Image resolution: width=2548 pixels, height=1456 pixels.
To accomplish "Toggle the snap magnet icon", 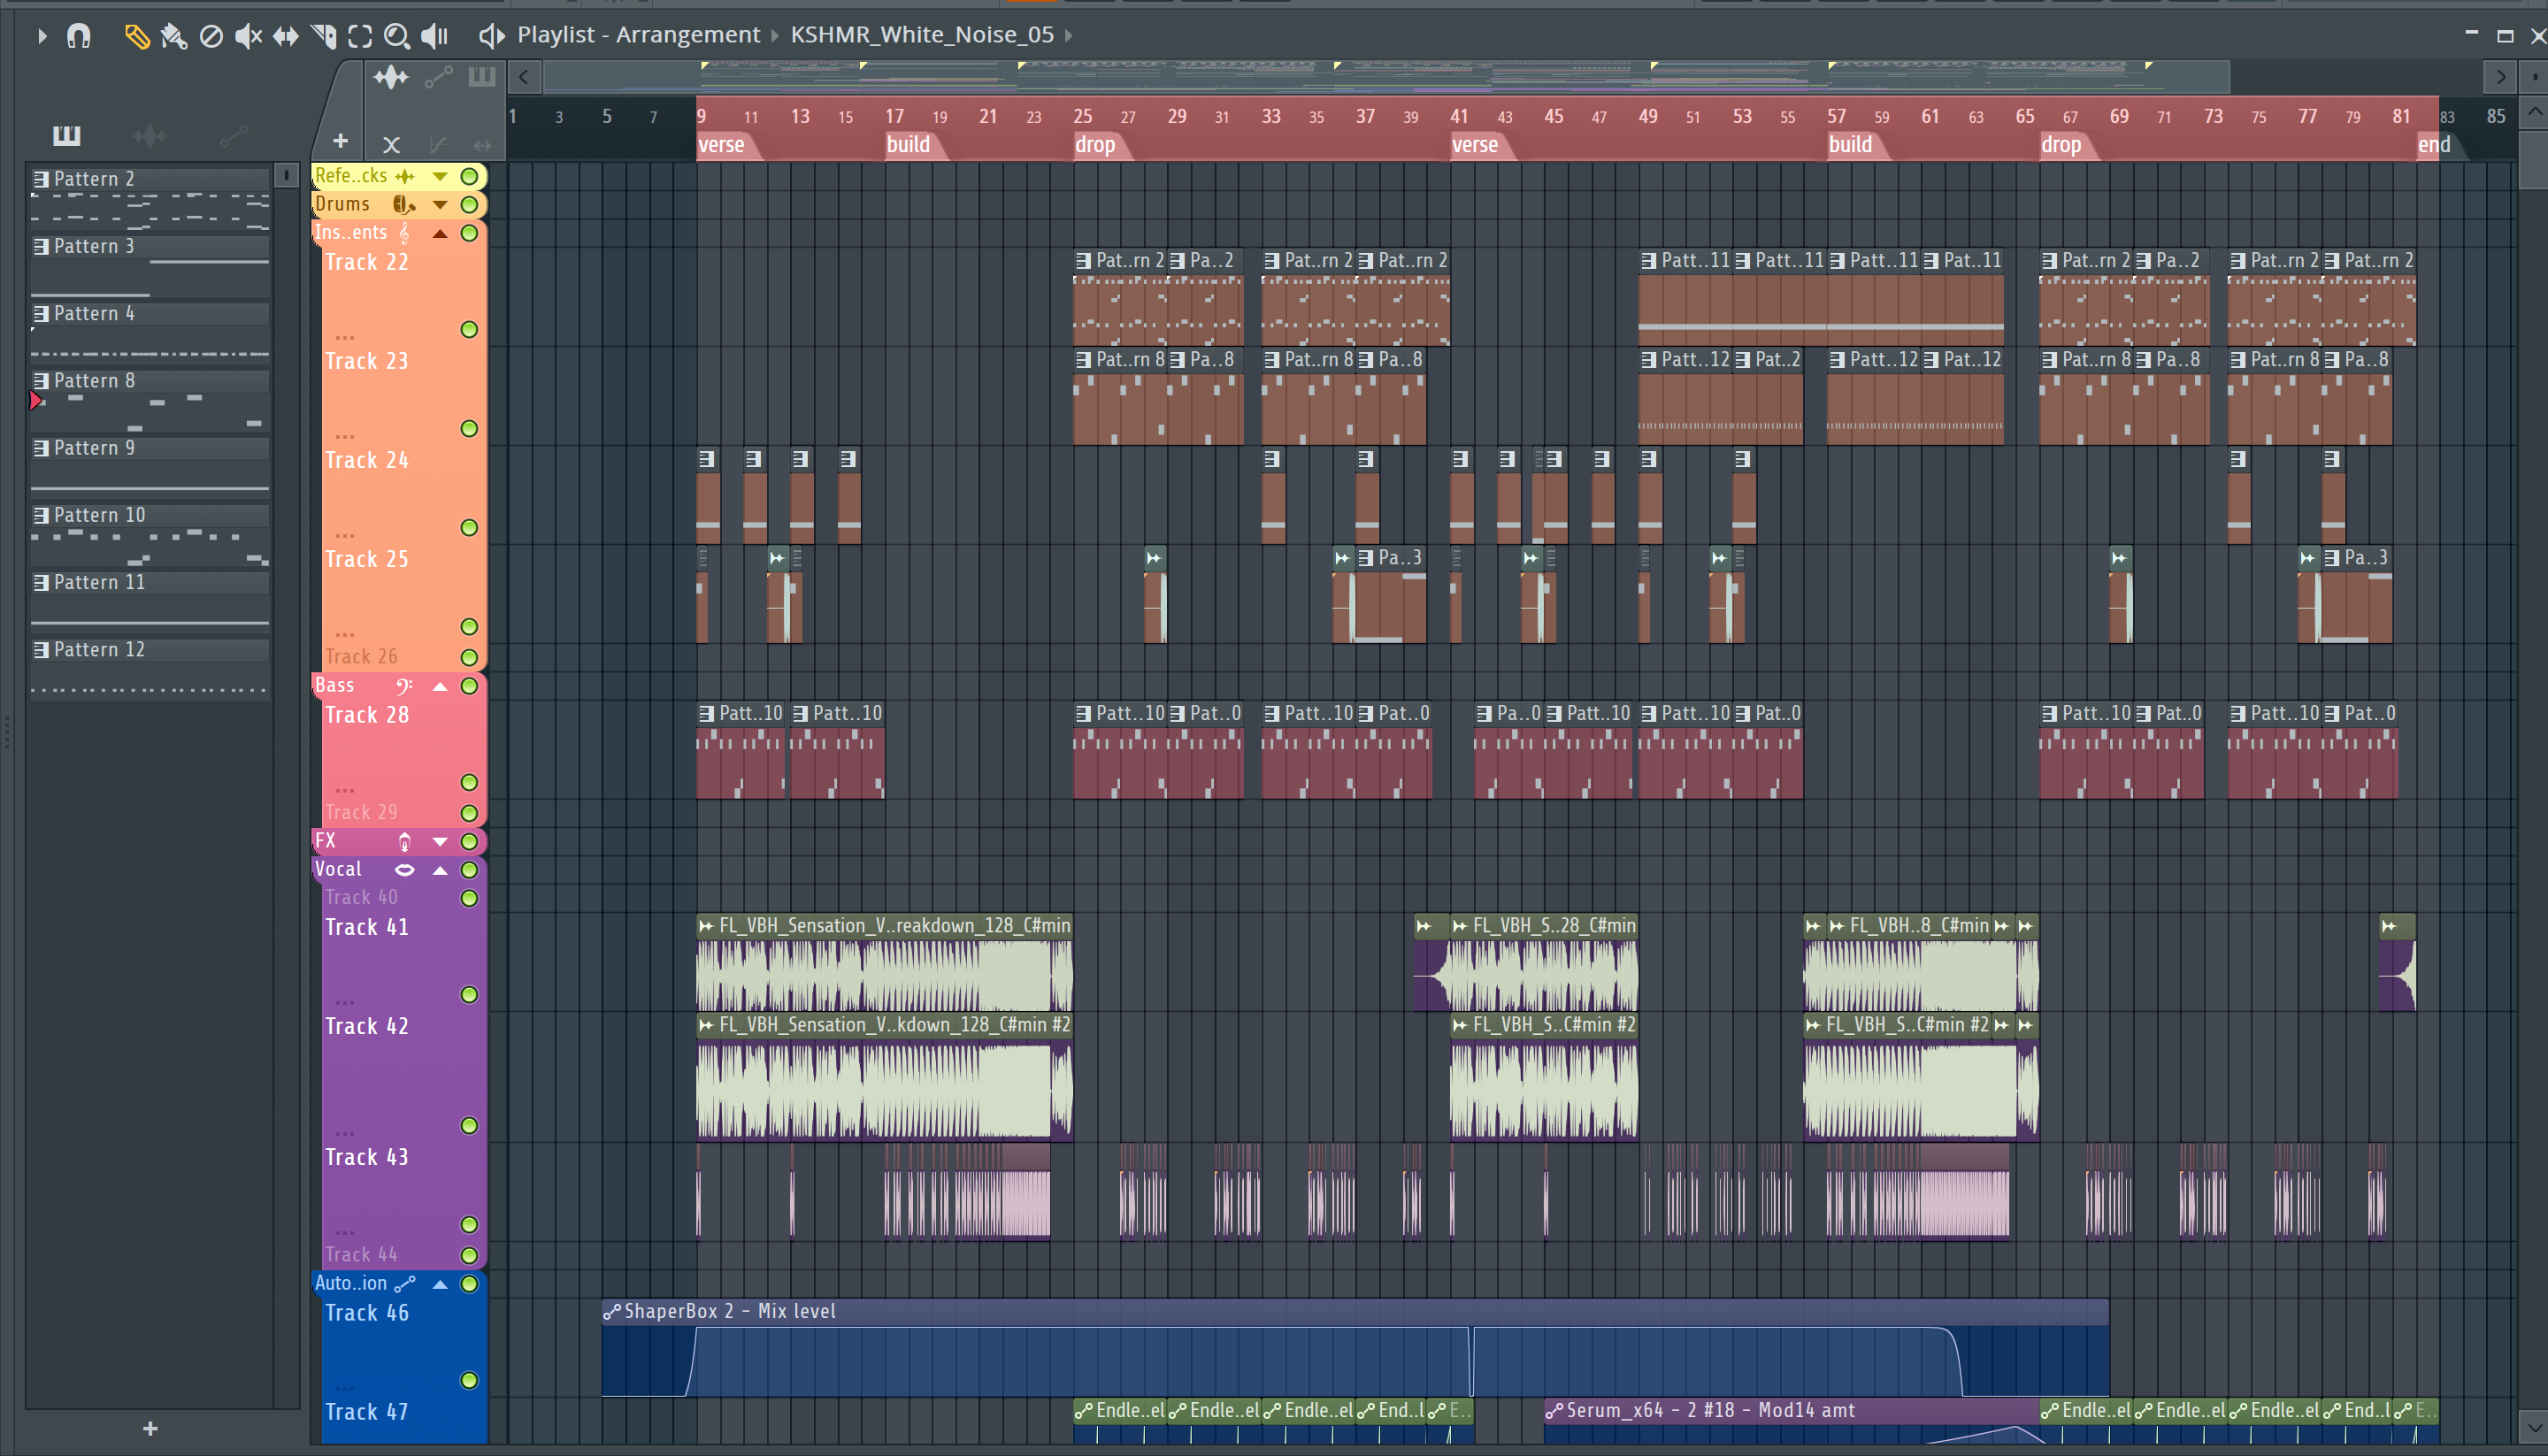I will point(79,36).
